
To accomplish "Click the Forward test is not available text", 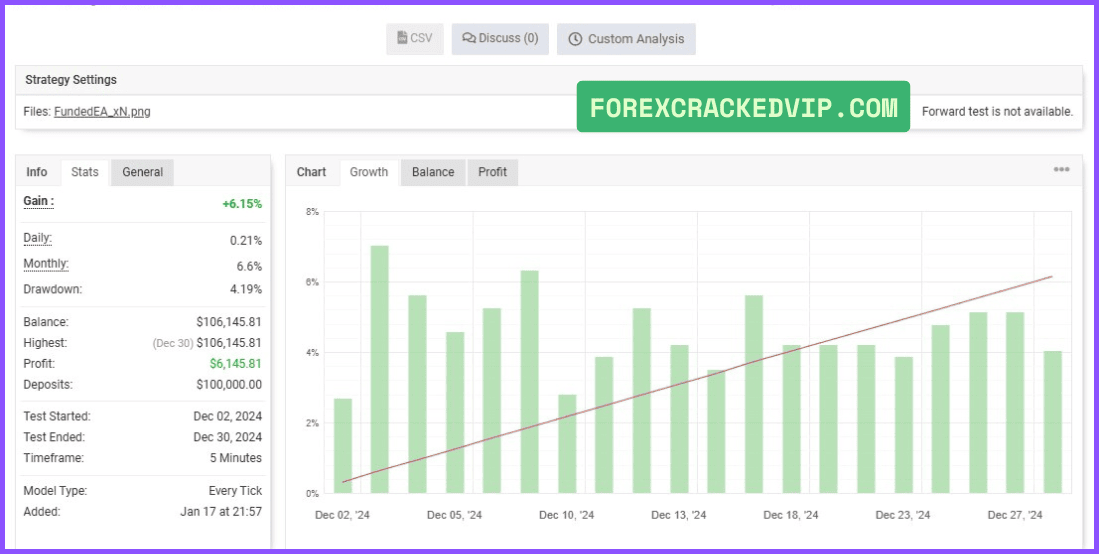I will pos(997,112).
